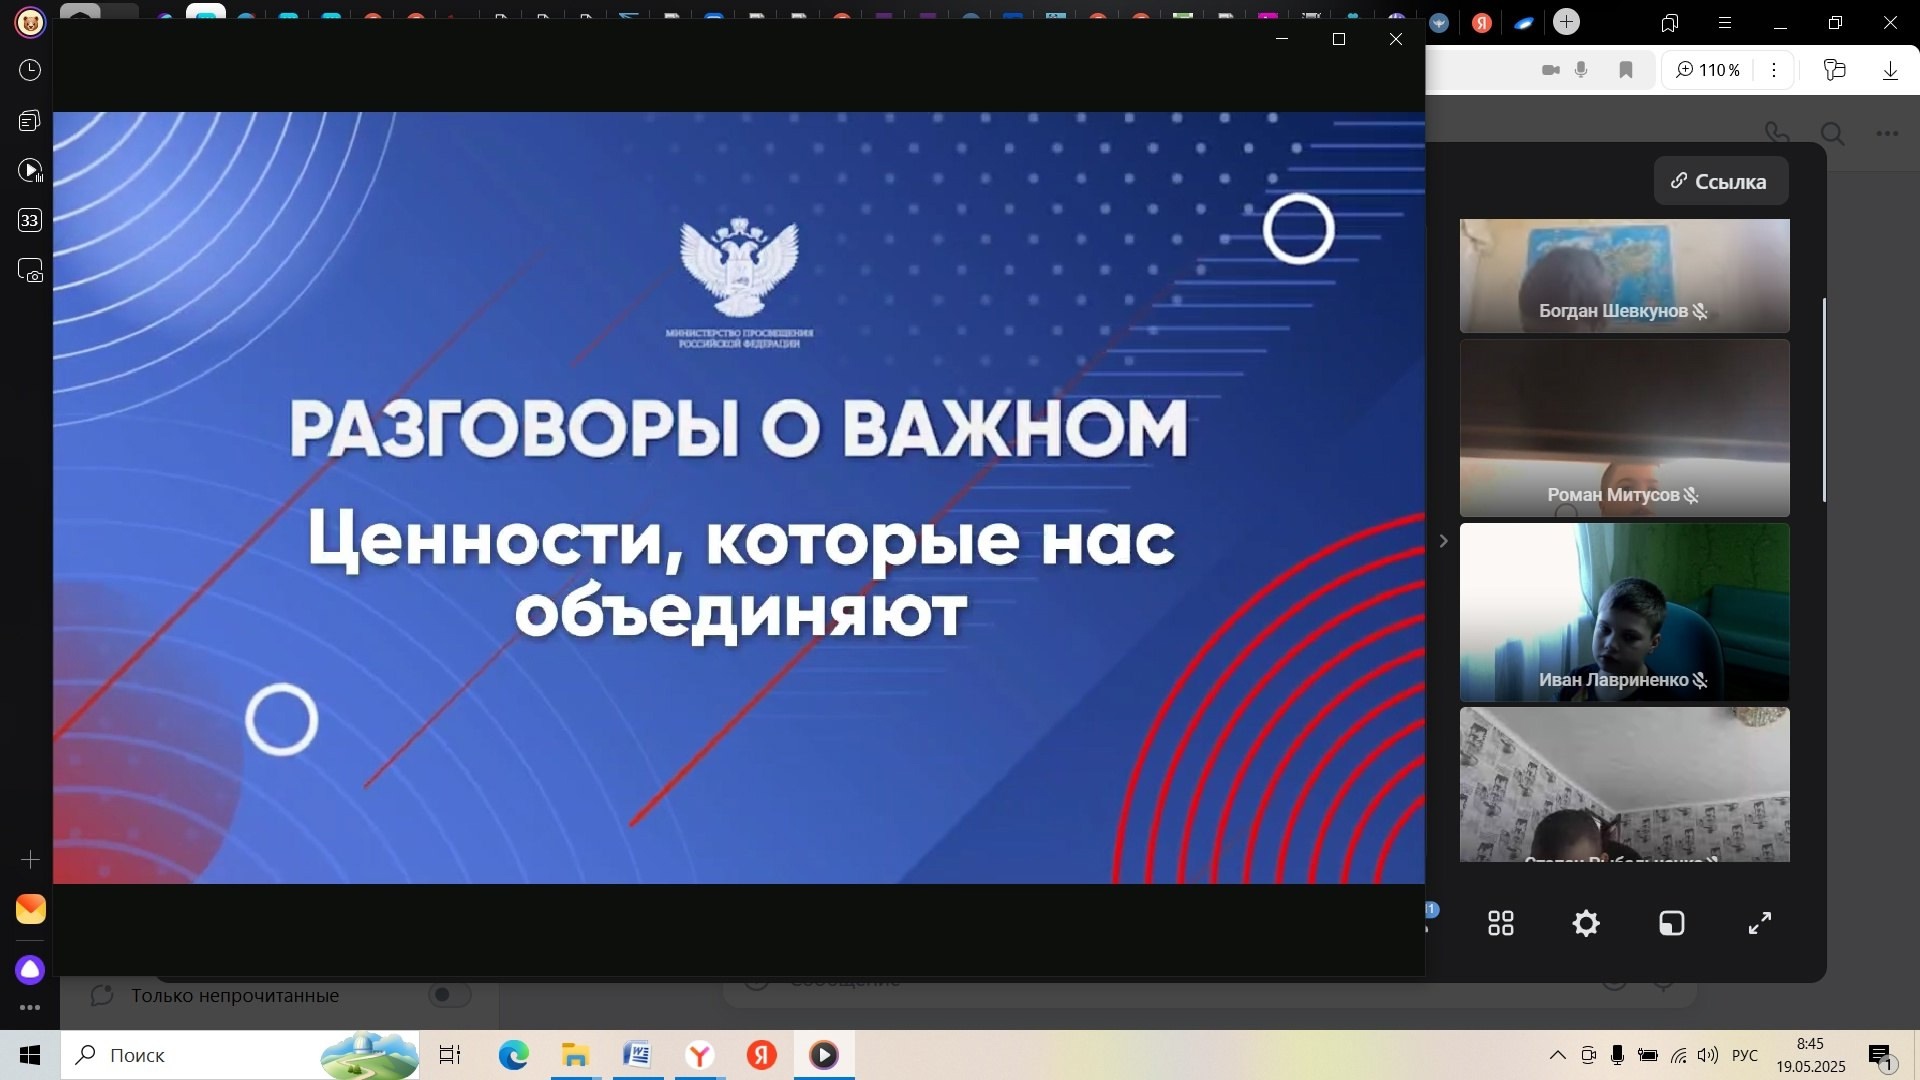Select Богдан Шевкунов's video tile
The width and height of the screenshot is (1920, 1080).
click(x=1624, y=276)
